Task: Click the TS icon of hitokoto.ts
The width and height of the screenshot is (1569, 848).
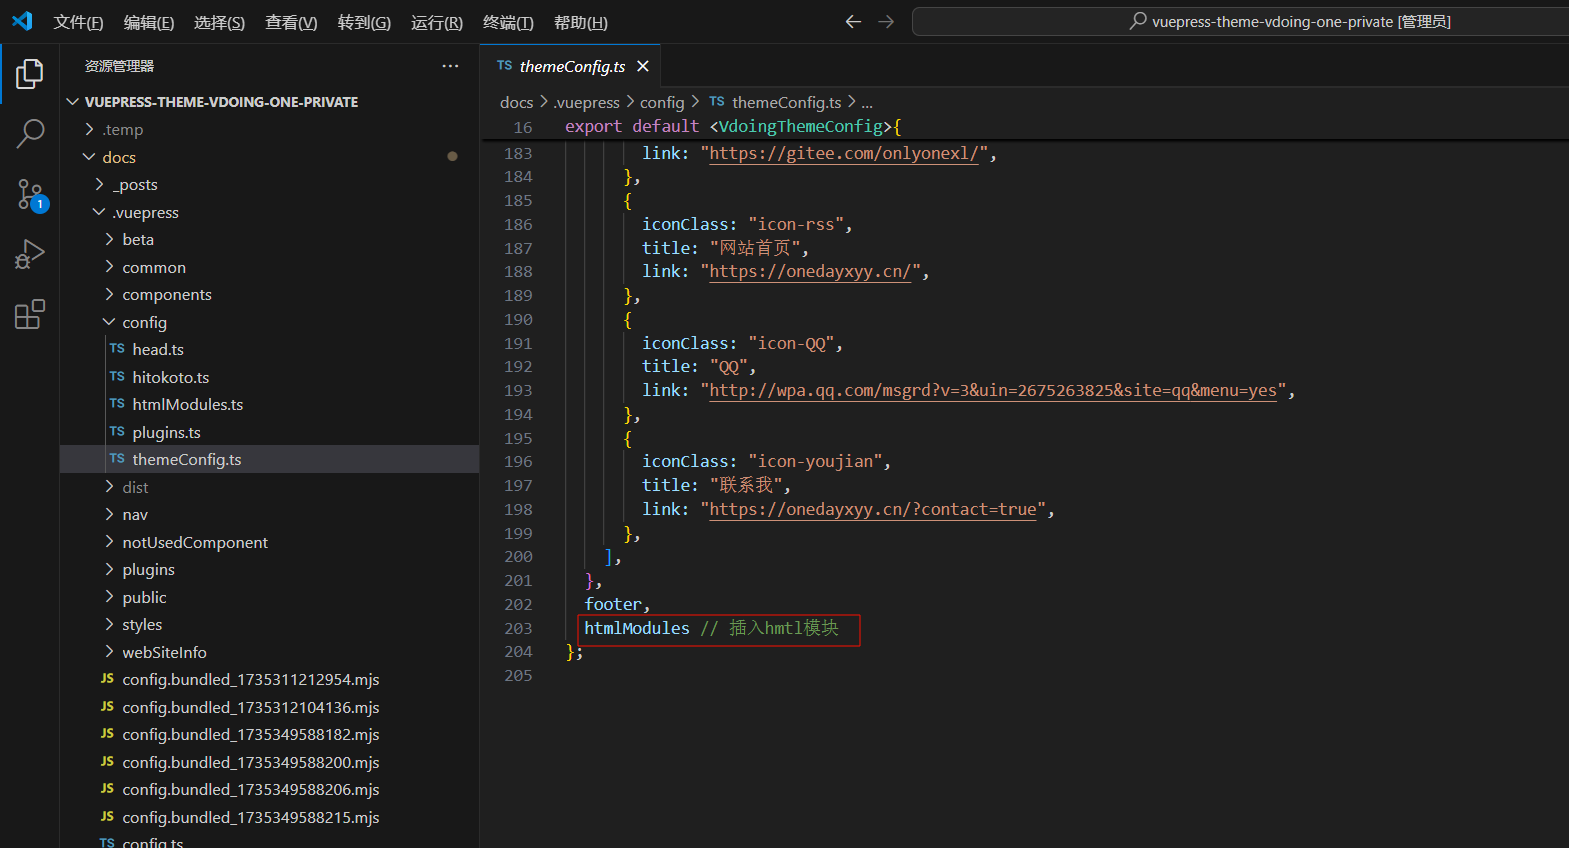Action: tap(117, 377)
